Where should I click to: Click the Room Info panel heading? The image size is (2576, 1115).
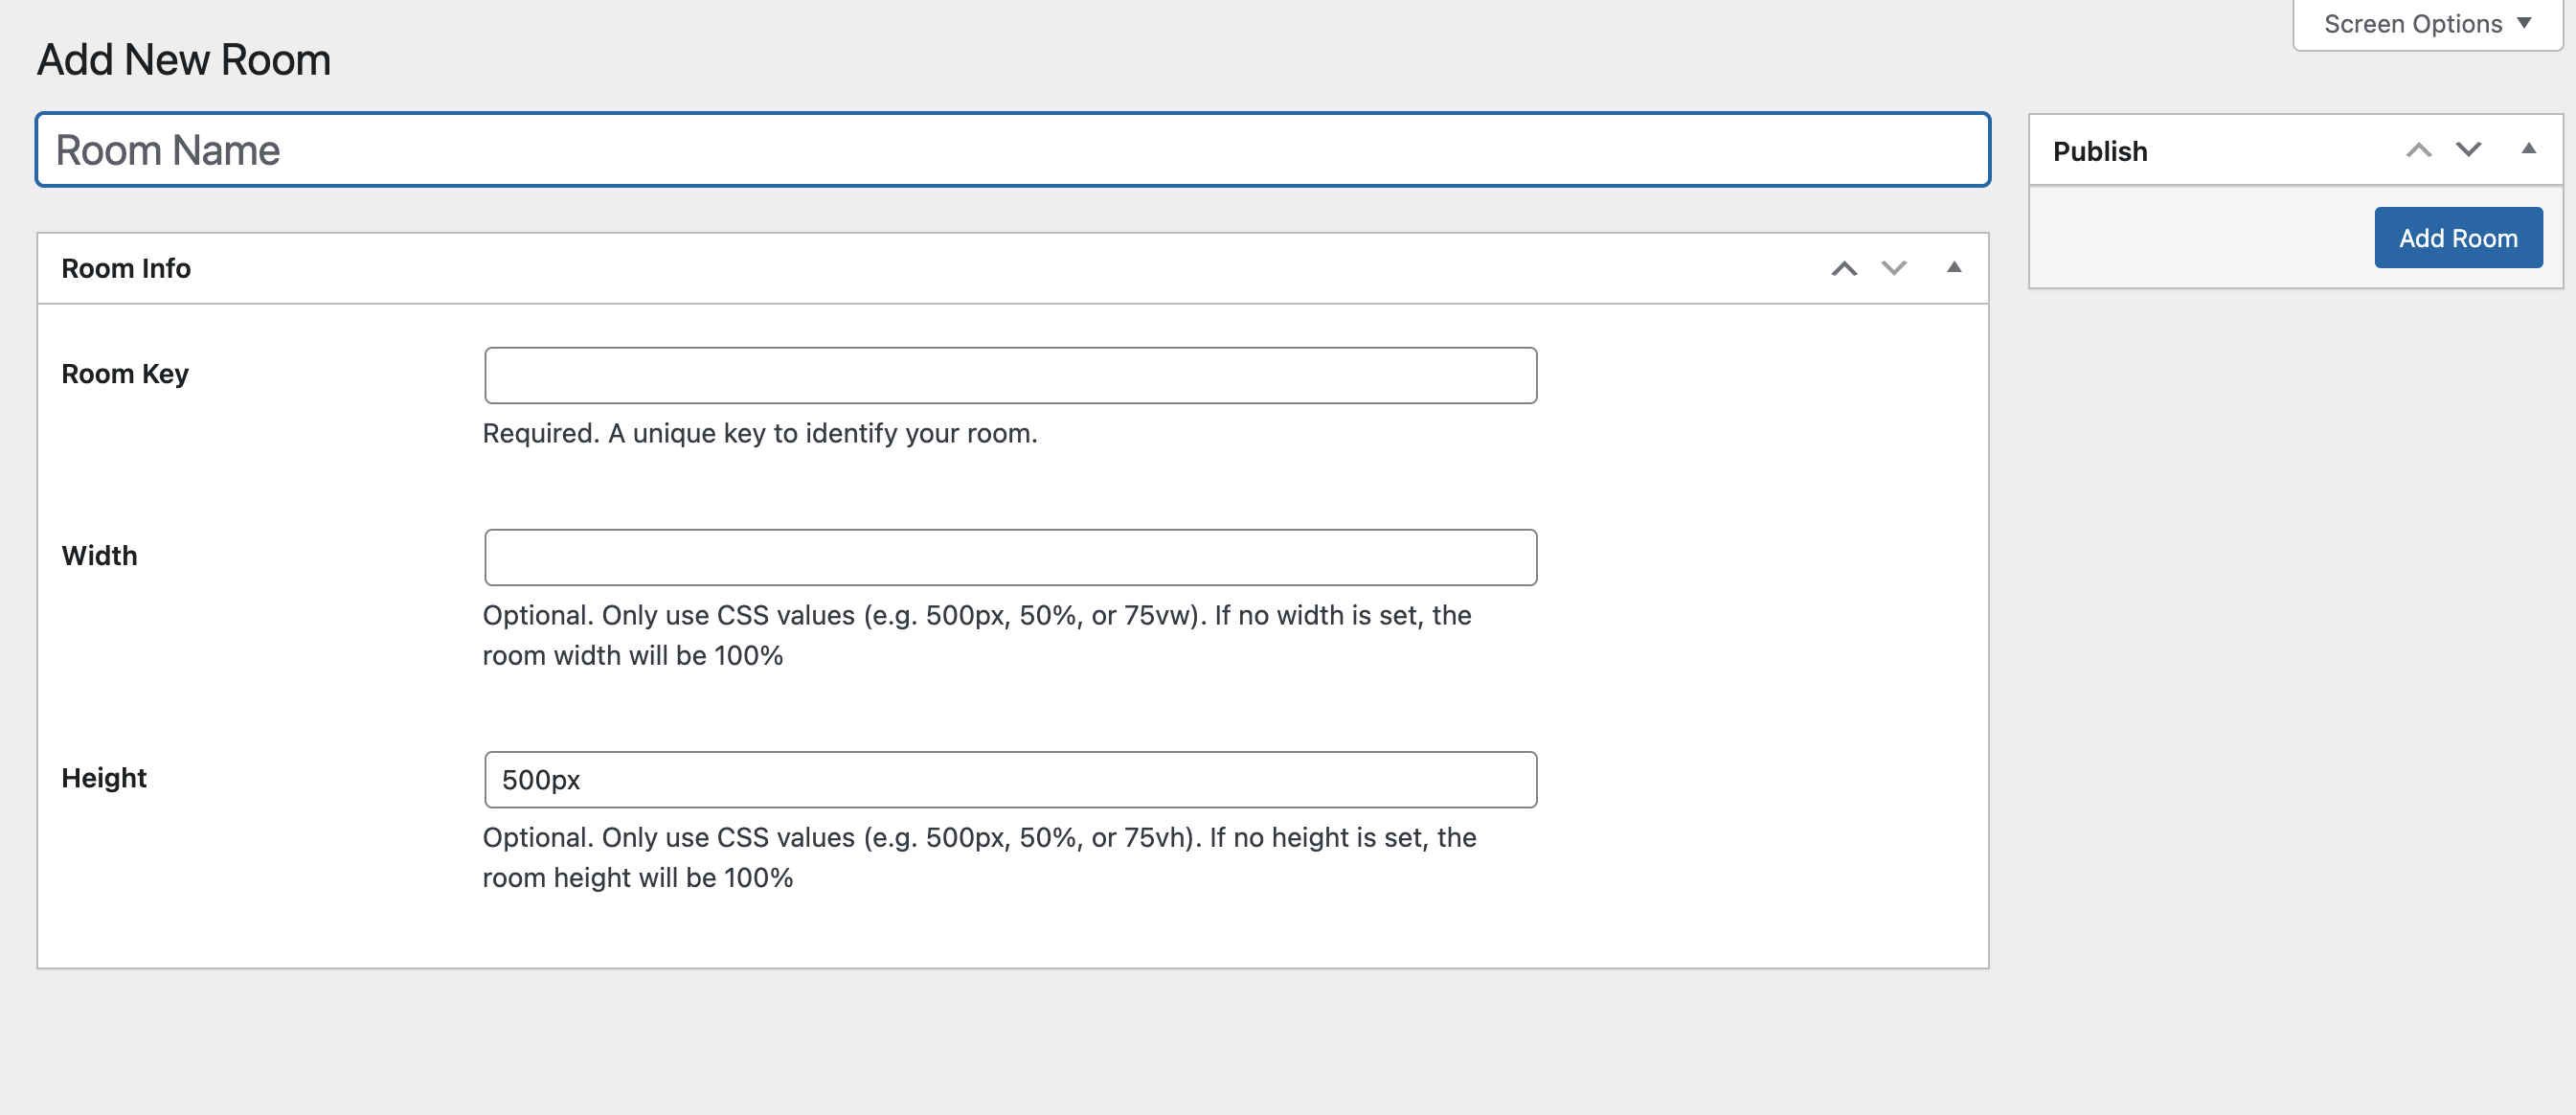(126, 268)
